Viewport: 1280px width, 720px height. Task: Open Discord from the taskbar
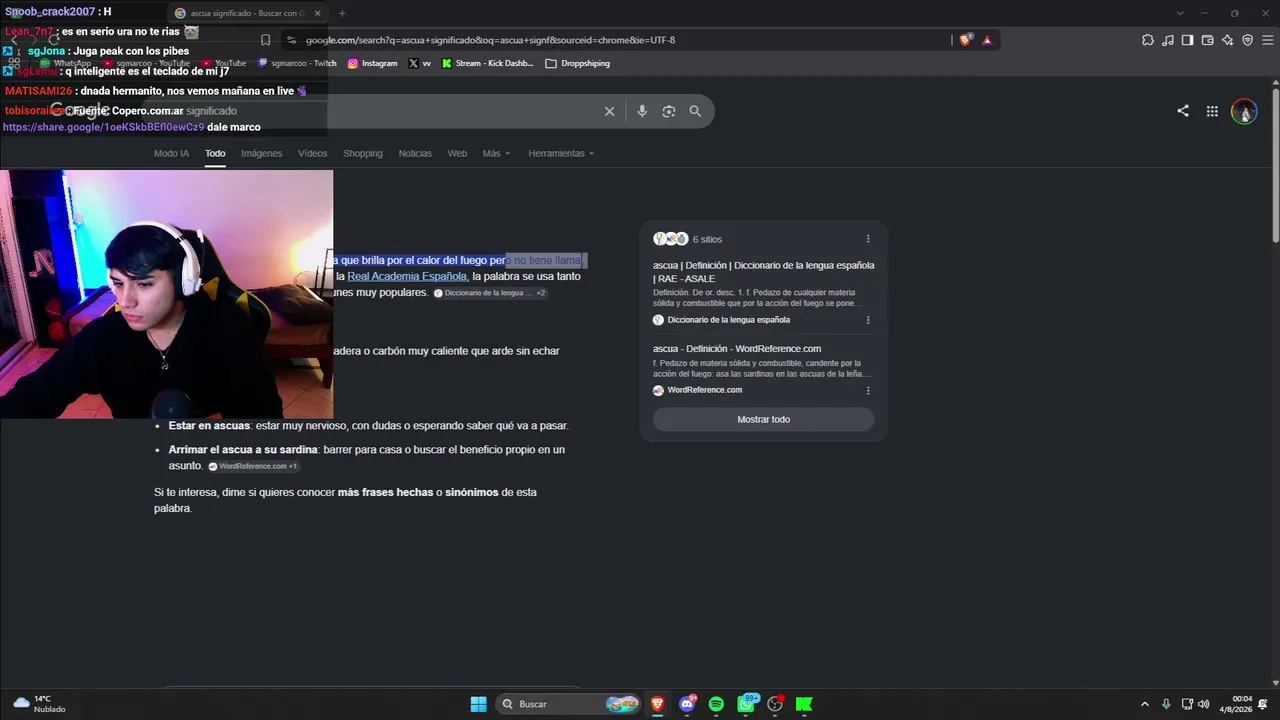pyautogui.click(x=687, y=704)
